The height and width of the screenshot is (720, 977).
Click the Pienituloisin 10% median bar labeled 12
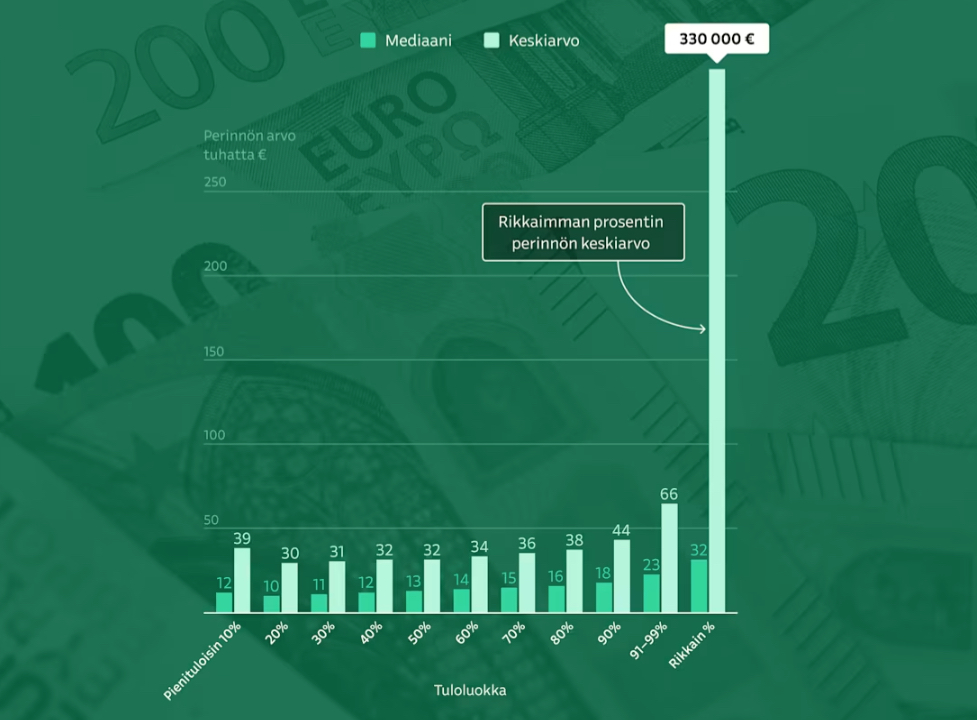tap(224, 602)
